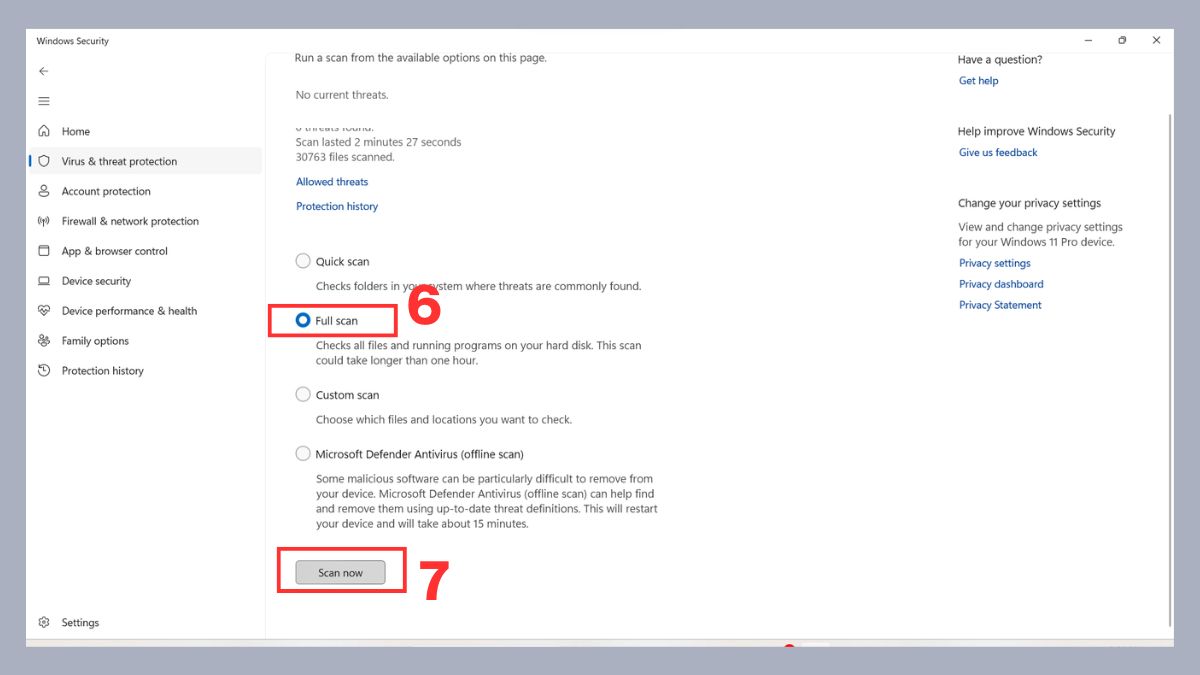Viewport: 1200px width, 675px height.
Task: Click the App & browser control window icon
Action: (44, 251)
